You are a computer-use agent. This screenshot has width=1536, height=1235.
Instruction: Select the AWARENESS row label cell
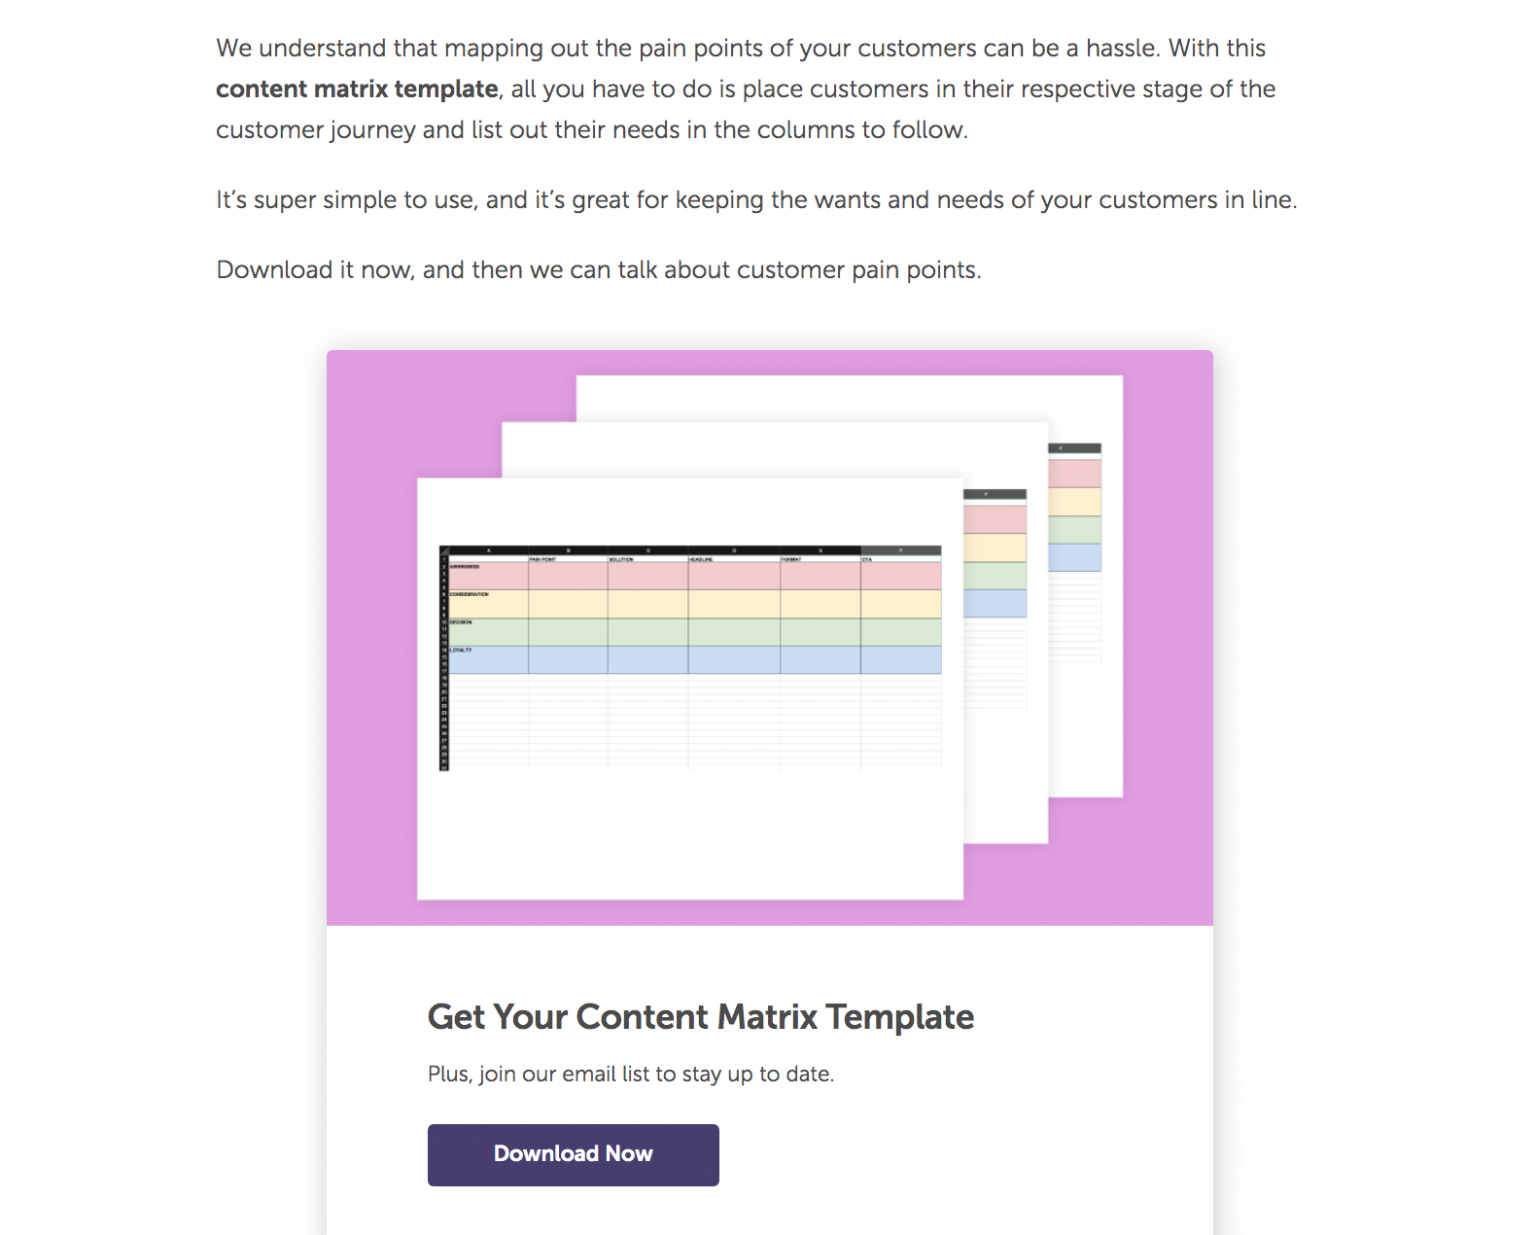pos(465,566)
